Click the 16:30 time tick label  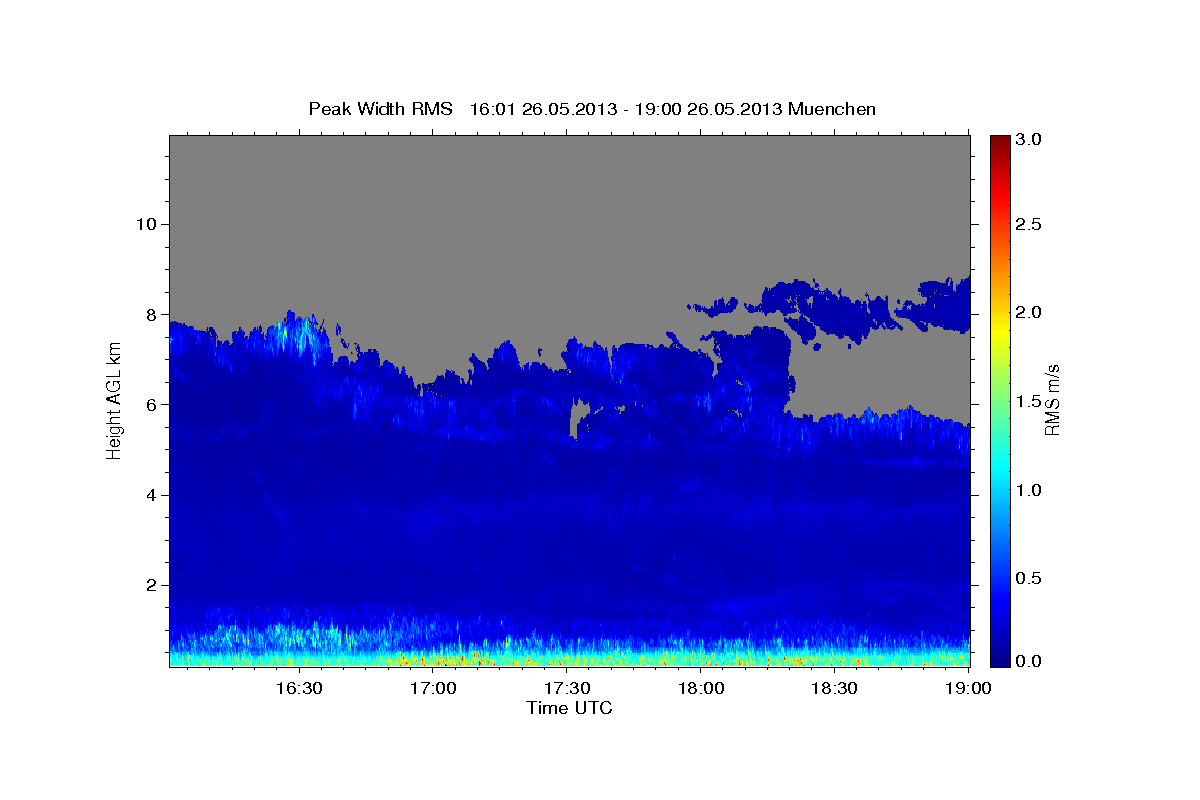pos(299,688)
